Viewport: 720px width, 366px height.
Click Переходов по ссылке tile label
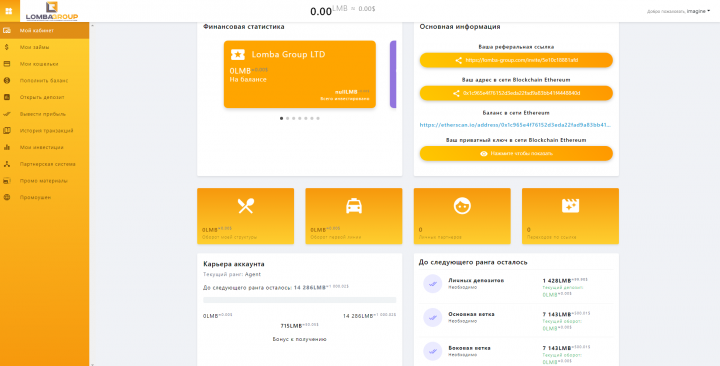pos(551,237)
